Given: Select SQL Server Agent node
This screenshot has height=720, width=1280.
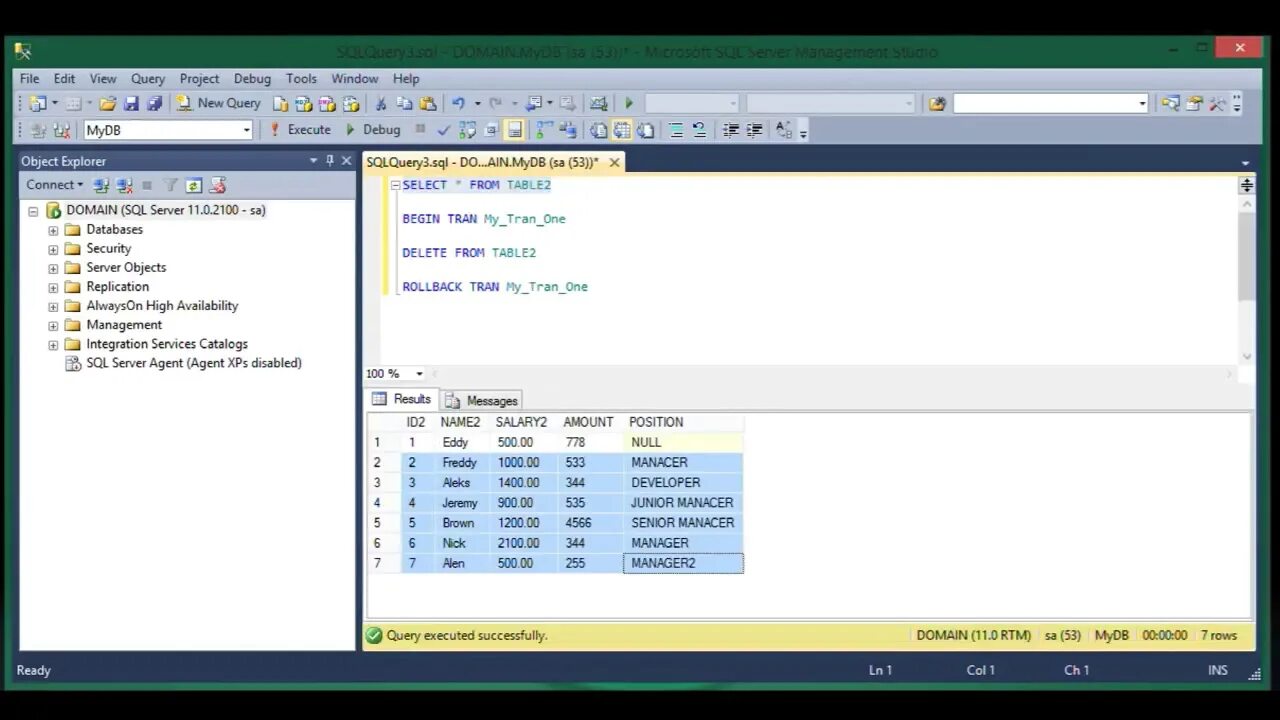Looking at the screenshot, I should (x=193, y=363).
